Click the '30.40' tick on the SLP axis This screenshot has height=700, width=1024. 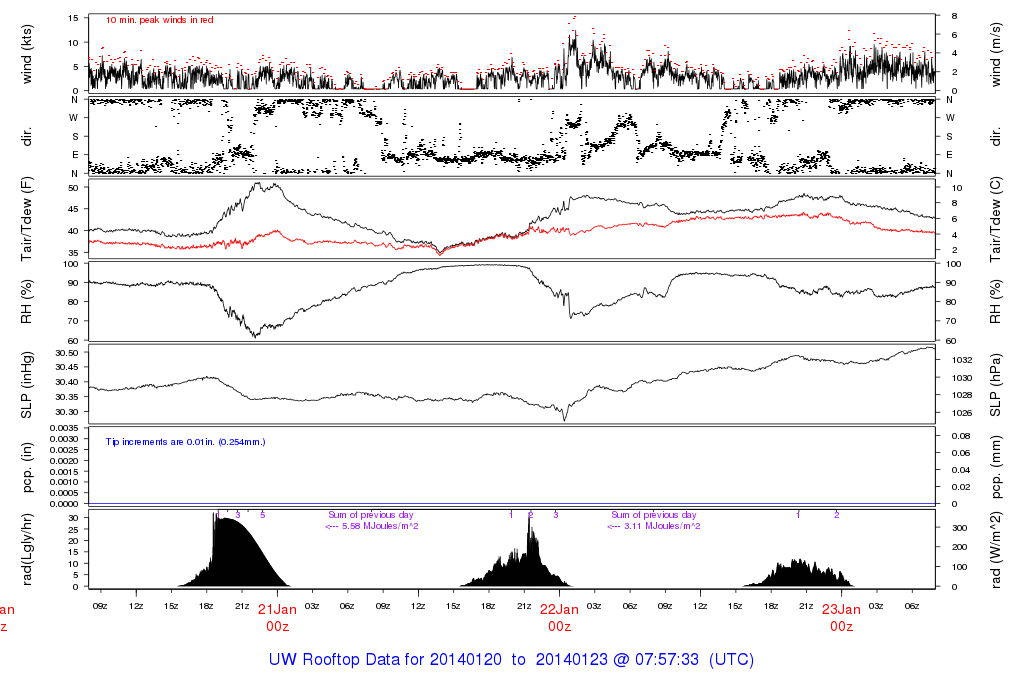pos(67,383)
